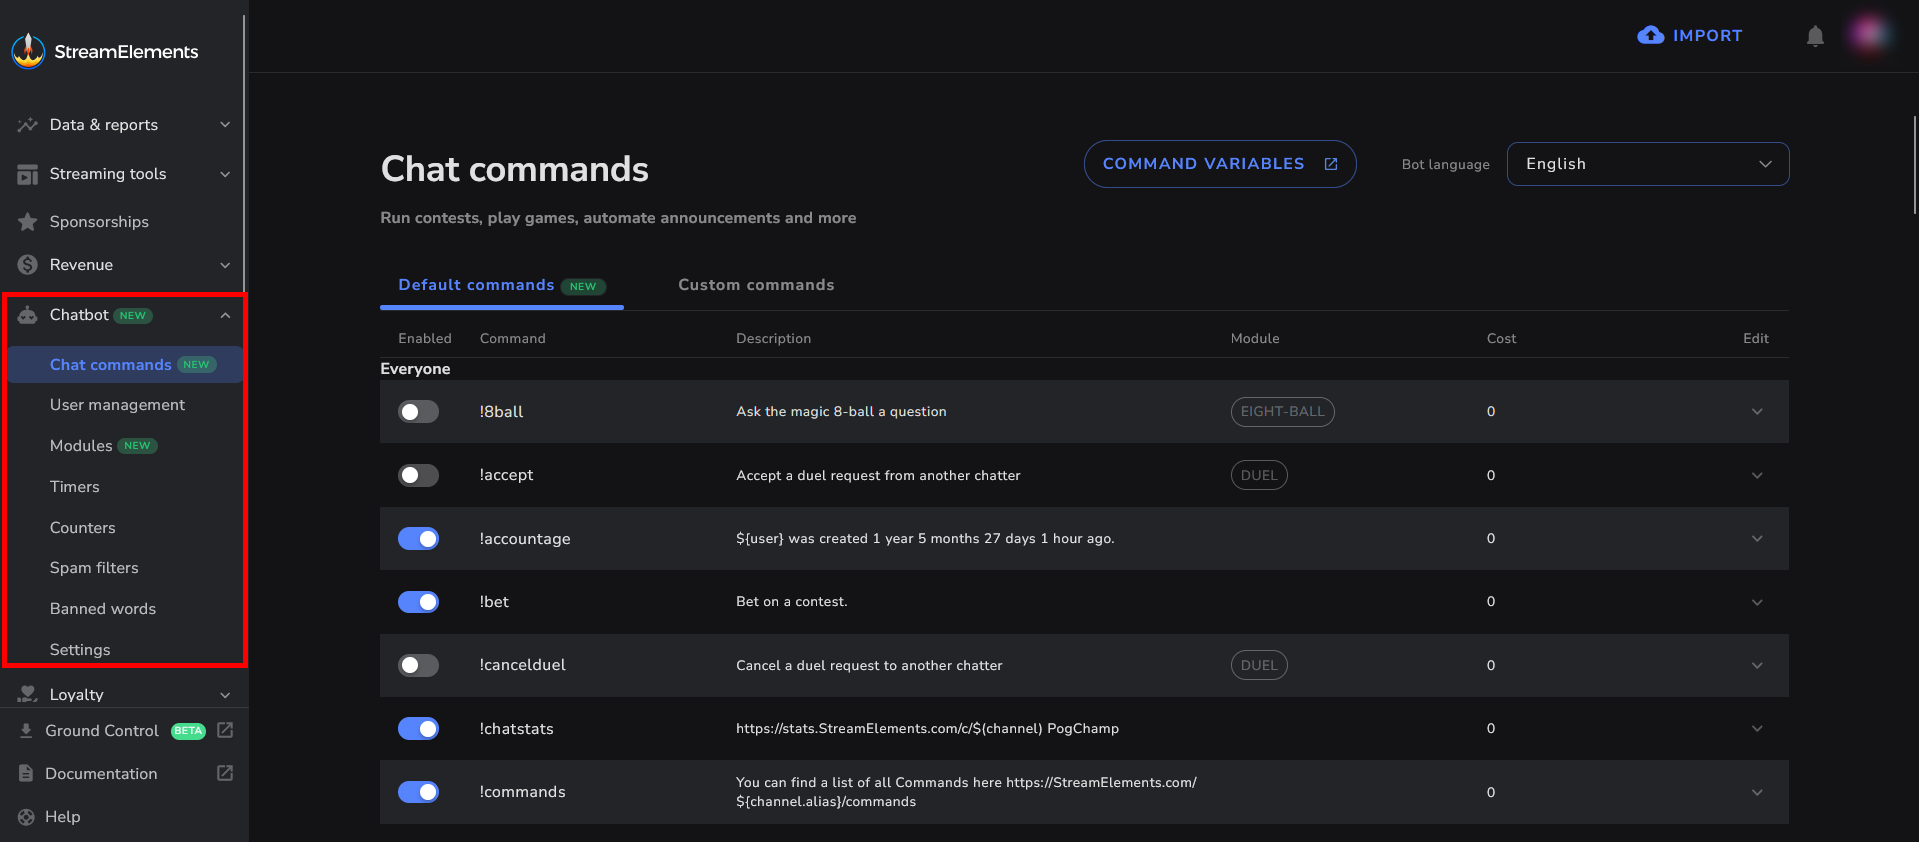Expand the !chatstats row edit chevron
The width and height of the screenshot is (1919, 842).
point(1757,729)
